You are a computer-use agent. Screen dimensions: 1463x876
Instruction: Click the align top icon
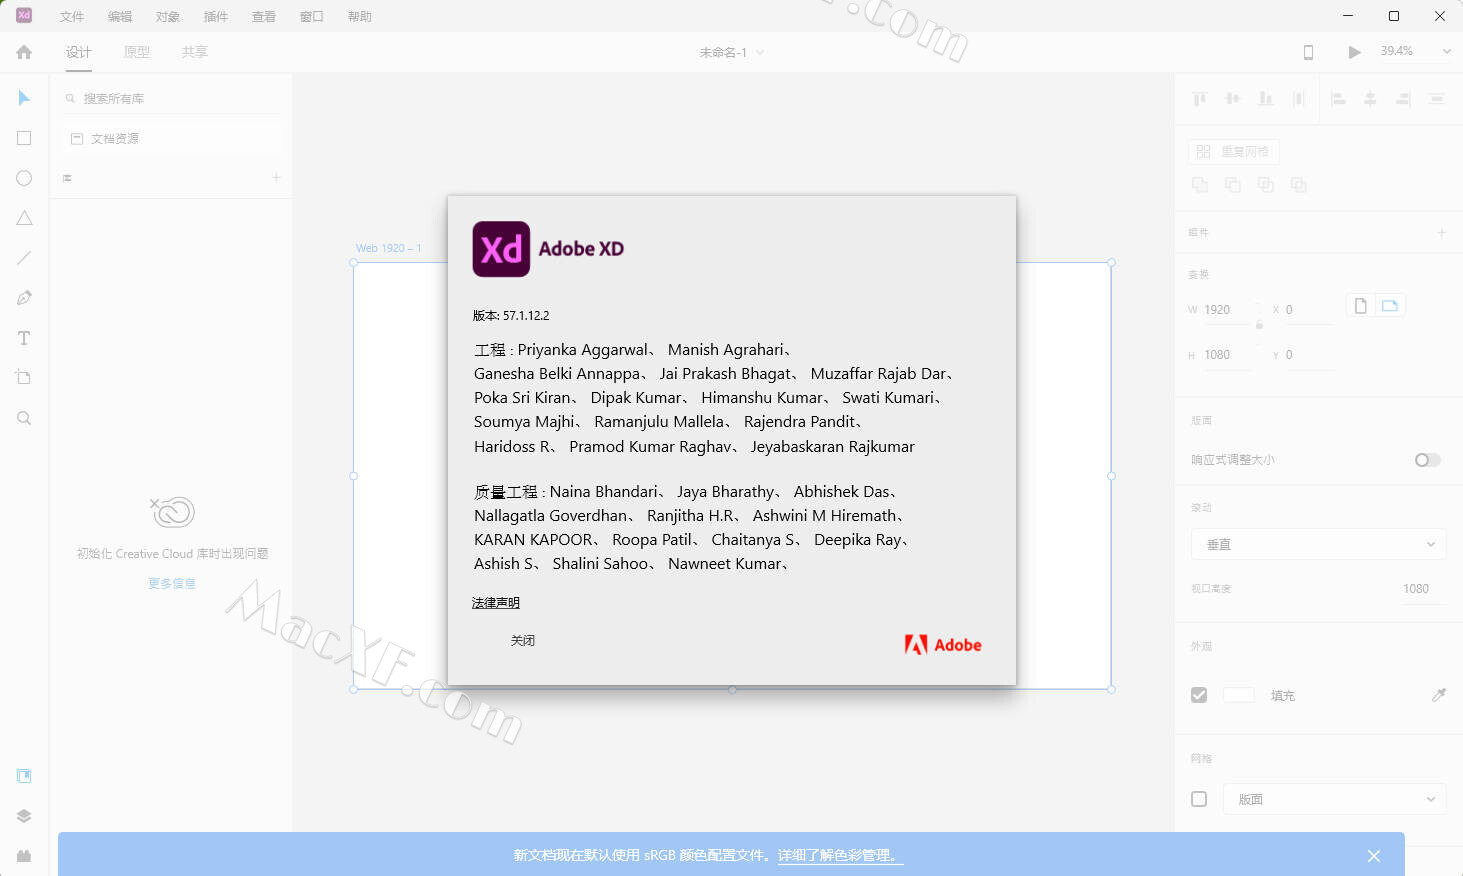[x=1200, y=98]
